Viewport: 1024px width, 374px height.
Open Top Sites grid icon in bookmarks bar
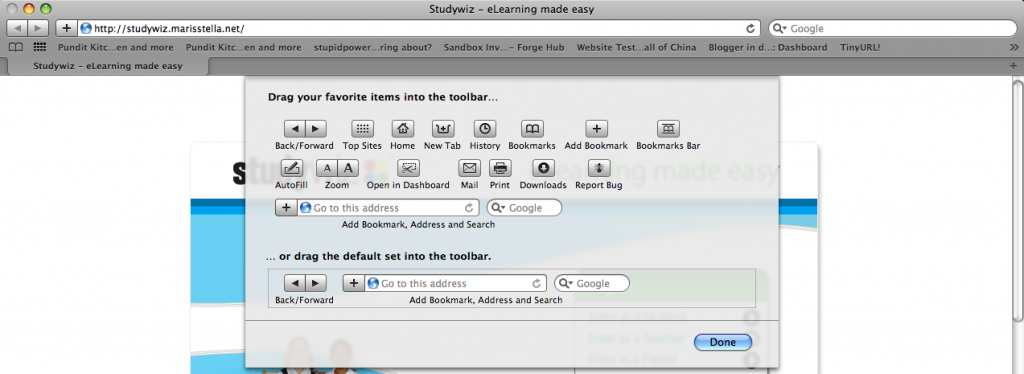[40, 47]
